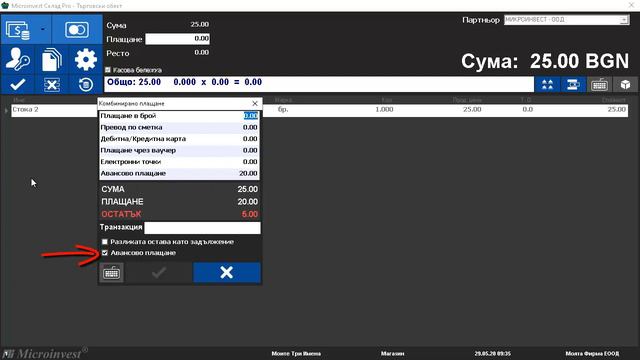Select the Авансово плащане row with 20.00
The width and height of the screenshot is (640, 360).
[x=179, y=173]
